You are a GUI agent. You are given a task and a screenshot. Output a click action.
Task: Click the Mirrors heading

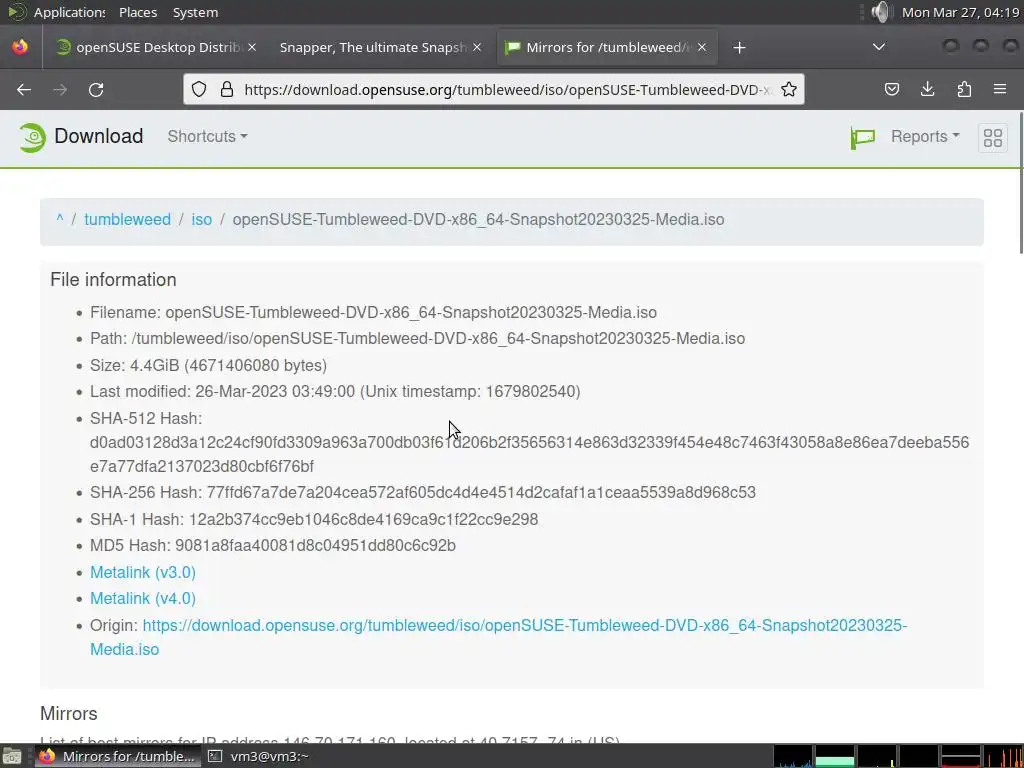pos(69,713)
